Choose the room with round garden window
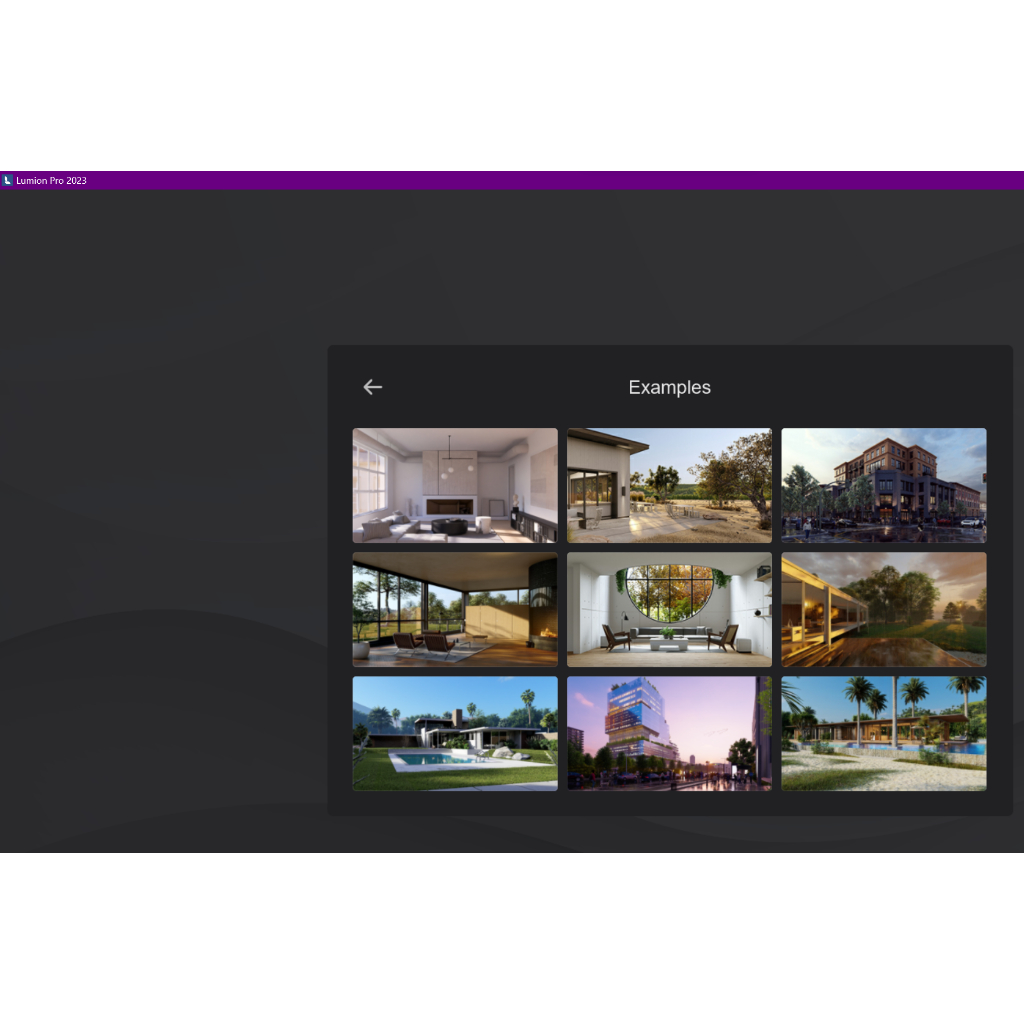This screenshot has width=1024, height=1024. [669, 609]
